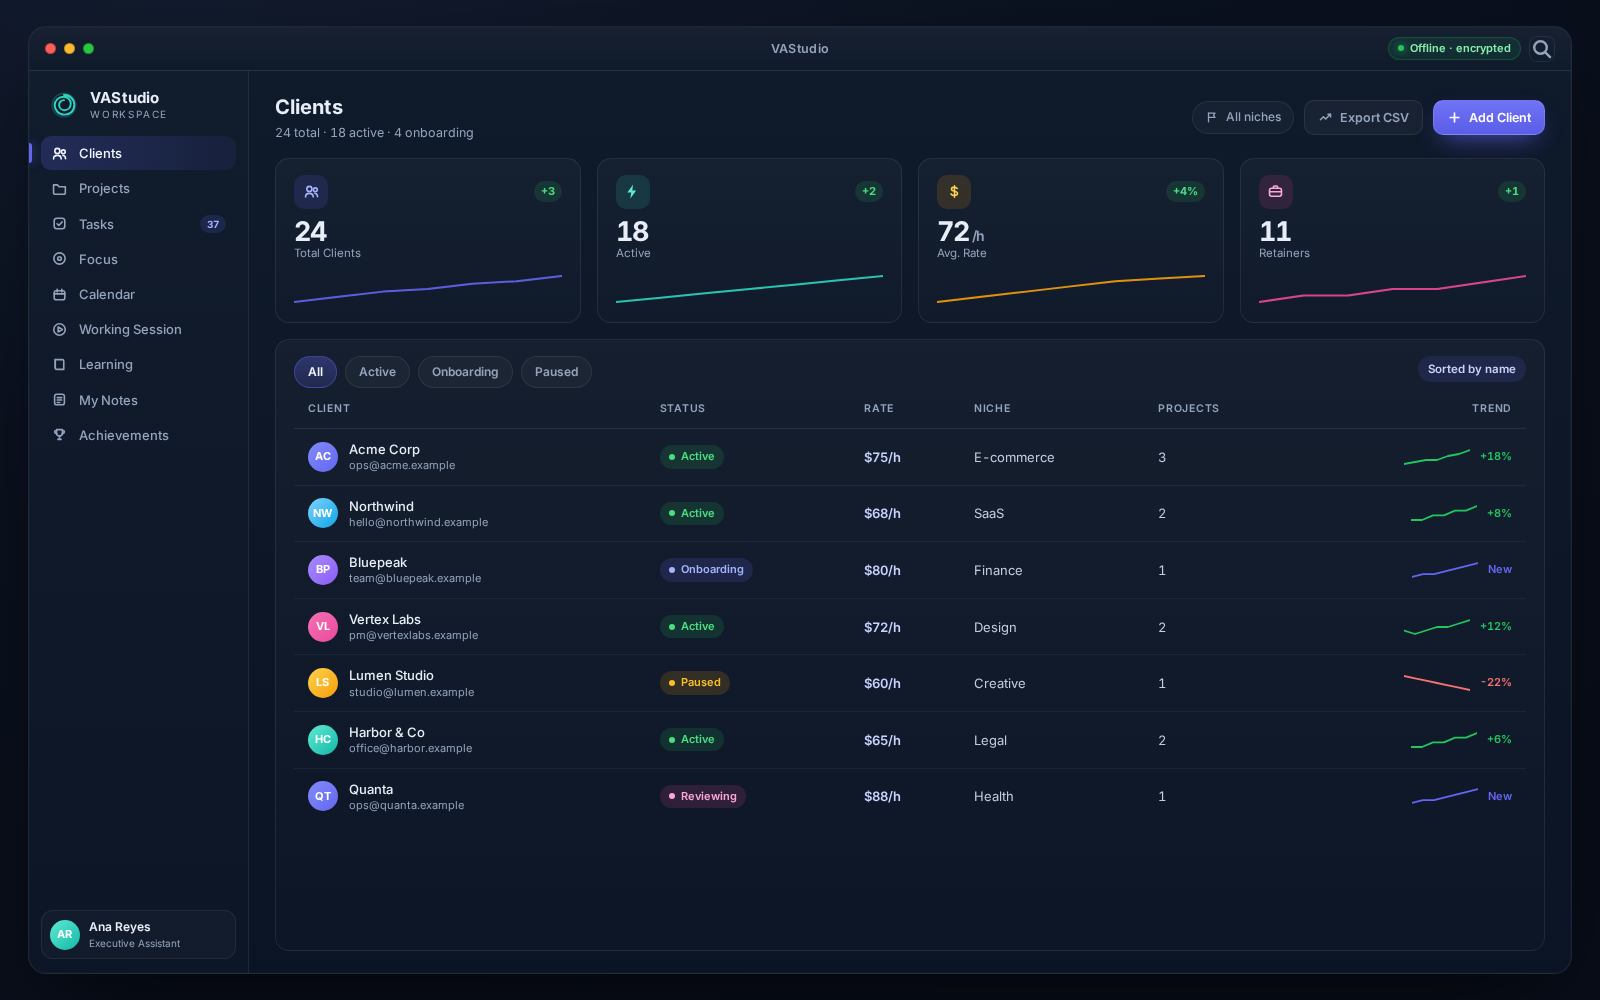Click the Acme Corp AC avatar
Screen dimensions: 1600x1000
(x=323, y=457)
